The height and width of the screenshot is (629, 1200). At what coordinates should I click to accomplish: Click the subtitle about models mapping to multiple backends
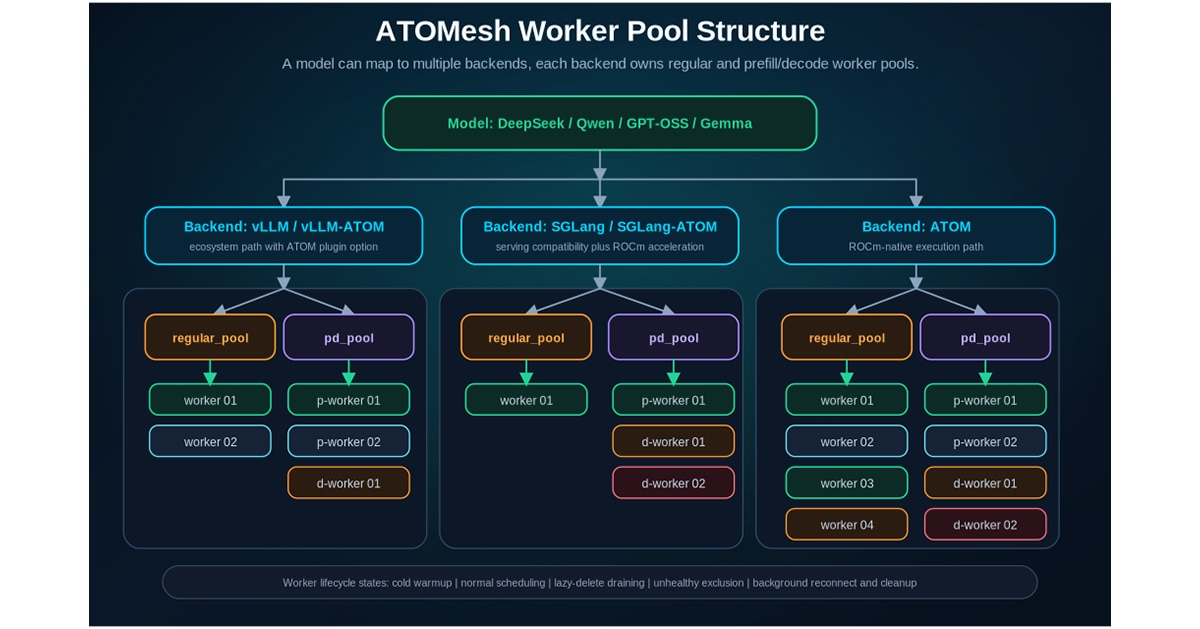pos(600,64)
